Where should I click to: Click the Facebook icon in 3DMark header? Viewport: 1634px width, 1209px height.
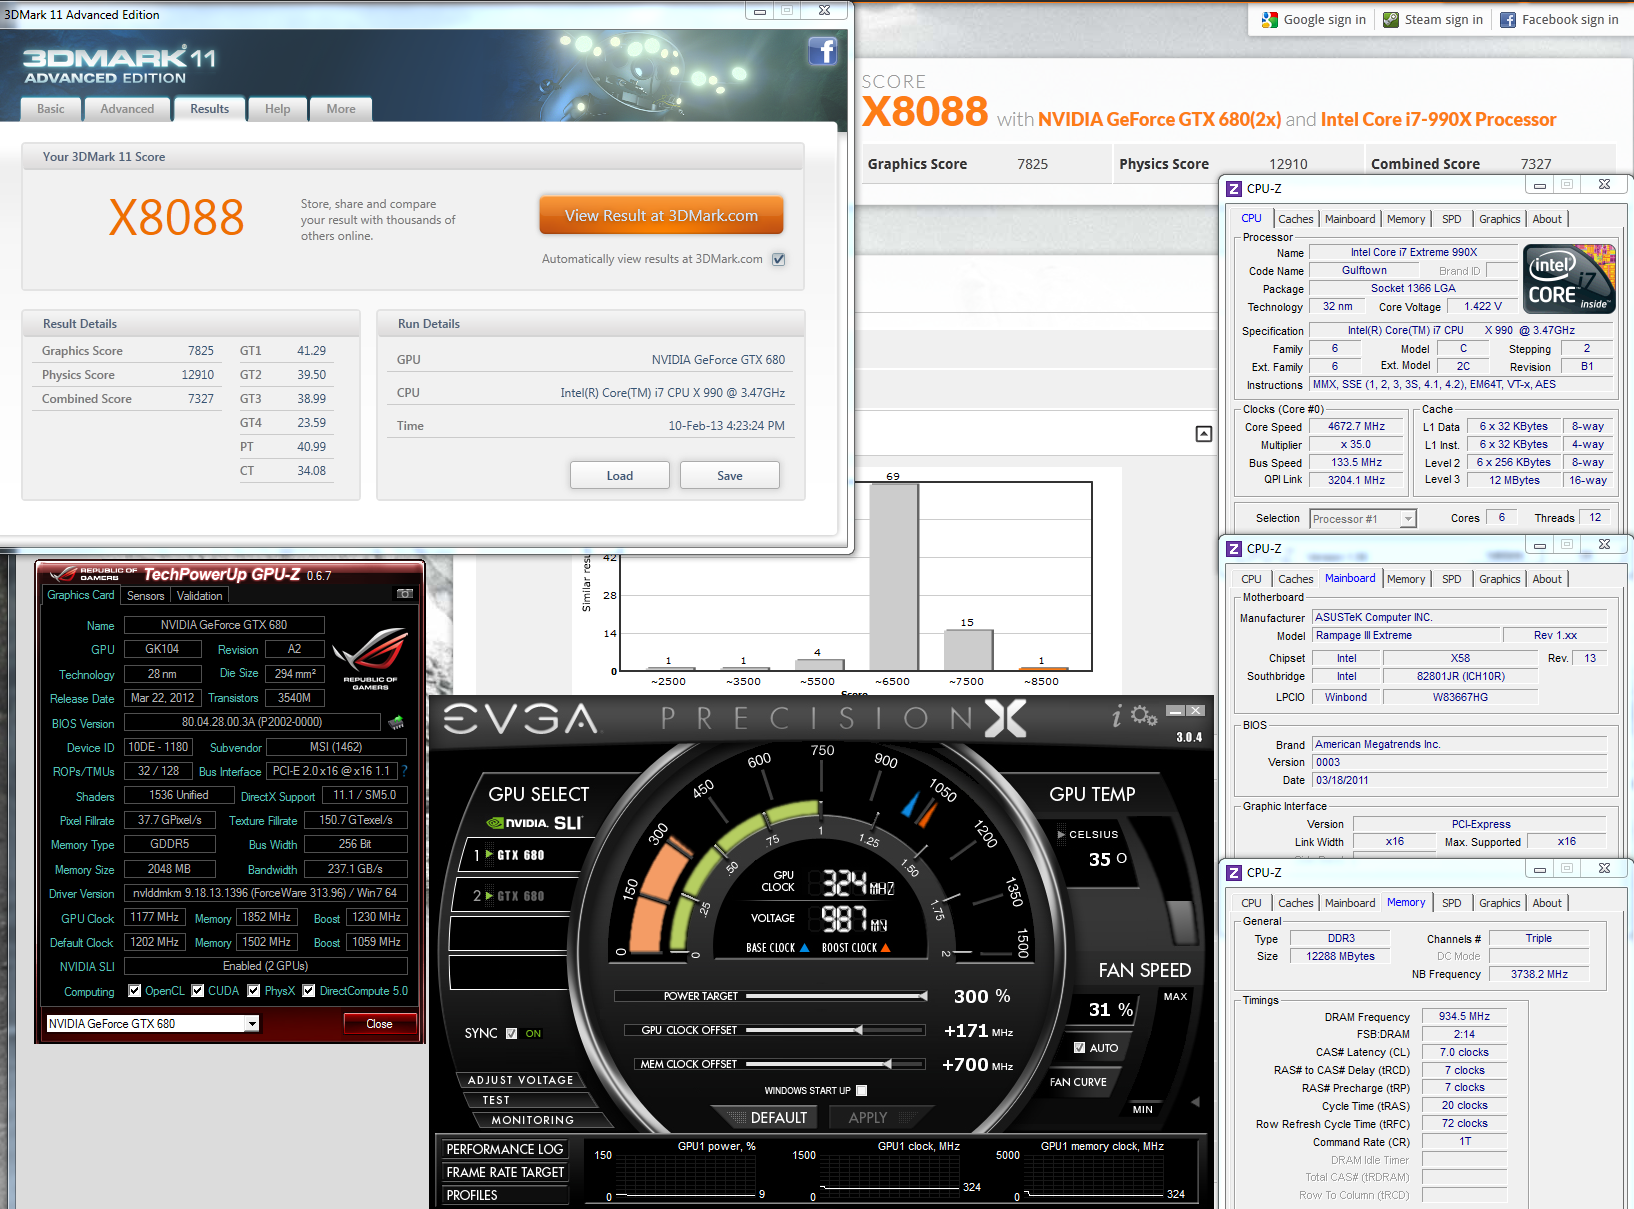click(x=822, y=51)
